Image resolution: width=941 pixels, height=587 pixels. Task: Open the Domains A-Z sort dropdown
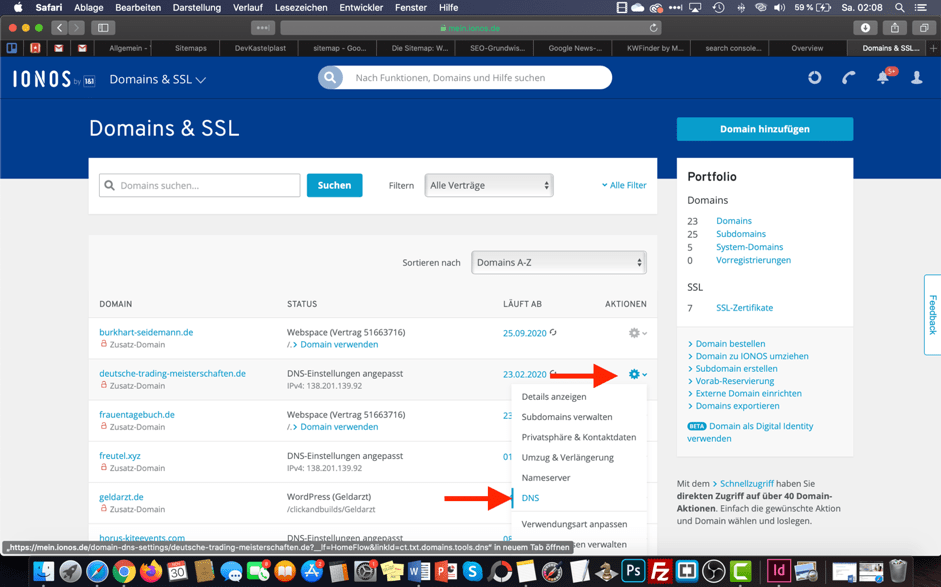coord(559,262)
